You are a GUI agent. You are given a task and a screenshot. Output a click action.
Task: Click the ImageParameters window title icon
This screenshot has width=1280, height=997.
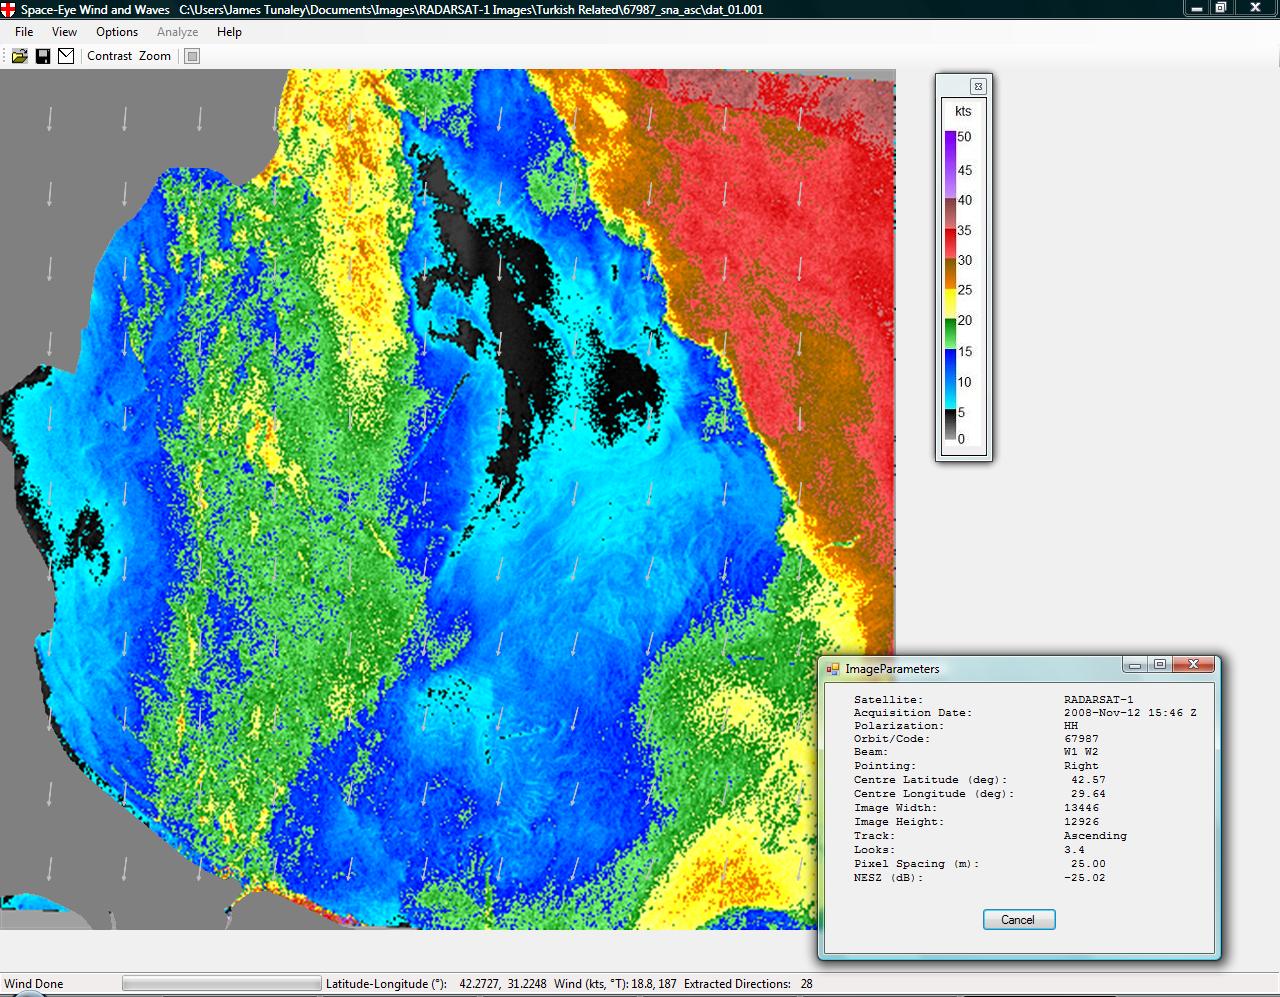(832, 668)
